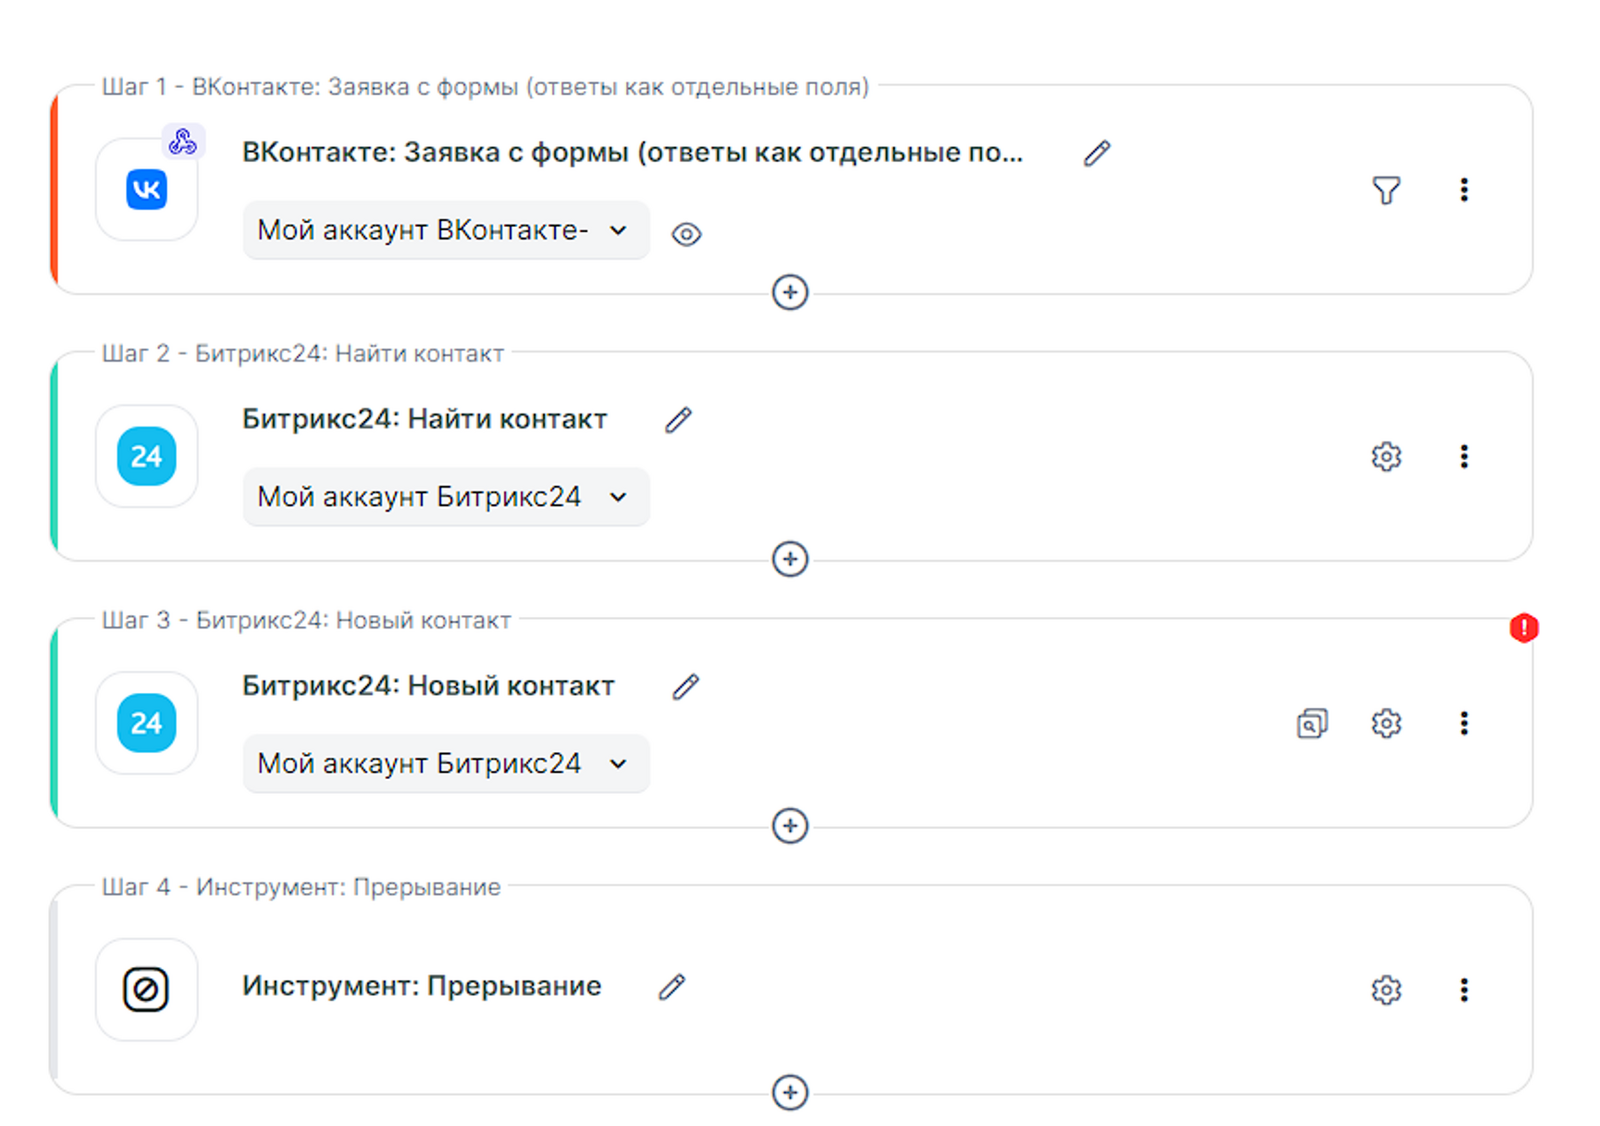The image size is (1600, 1126).
Task: Edit the 'Новый контакт' step name with pencil
Action: pyautogui.click(x=686, y=687)
